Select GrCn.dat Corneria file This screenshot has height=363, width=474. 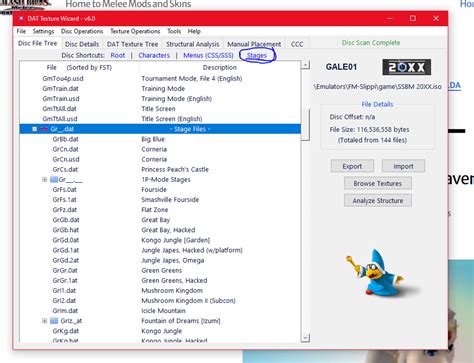click(160, 149)
